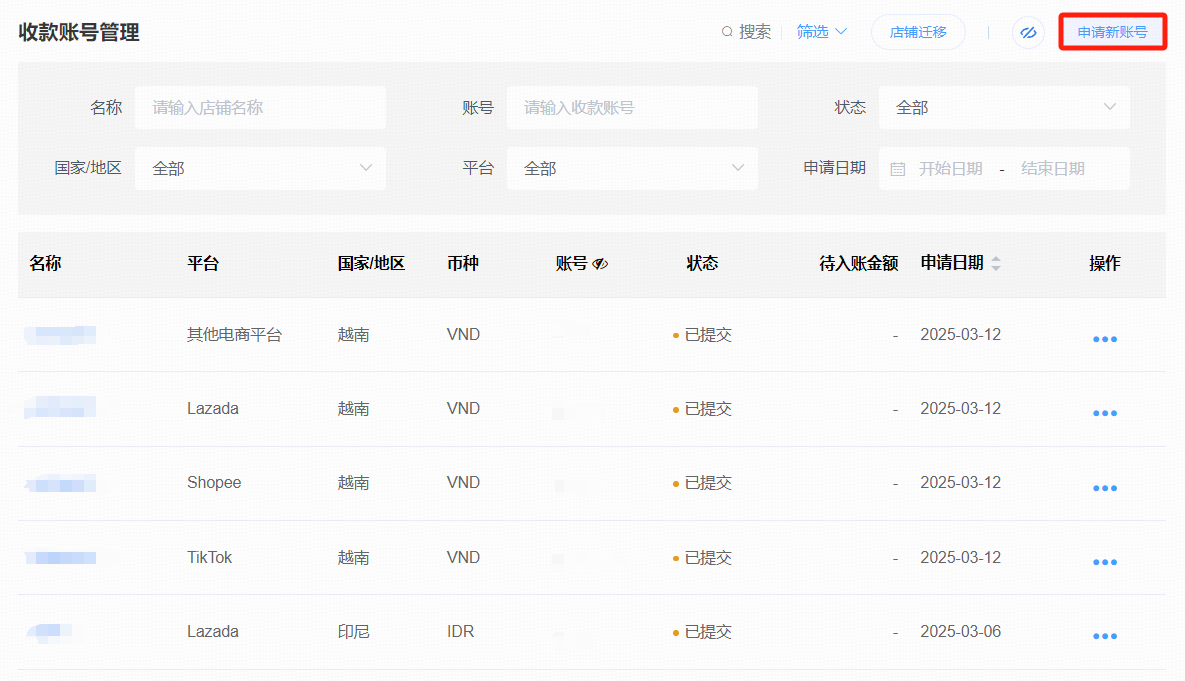Click the 店铺迁移 store migration button
This screenshot has width=1185, height=681.
(x=917, y=31)
